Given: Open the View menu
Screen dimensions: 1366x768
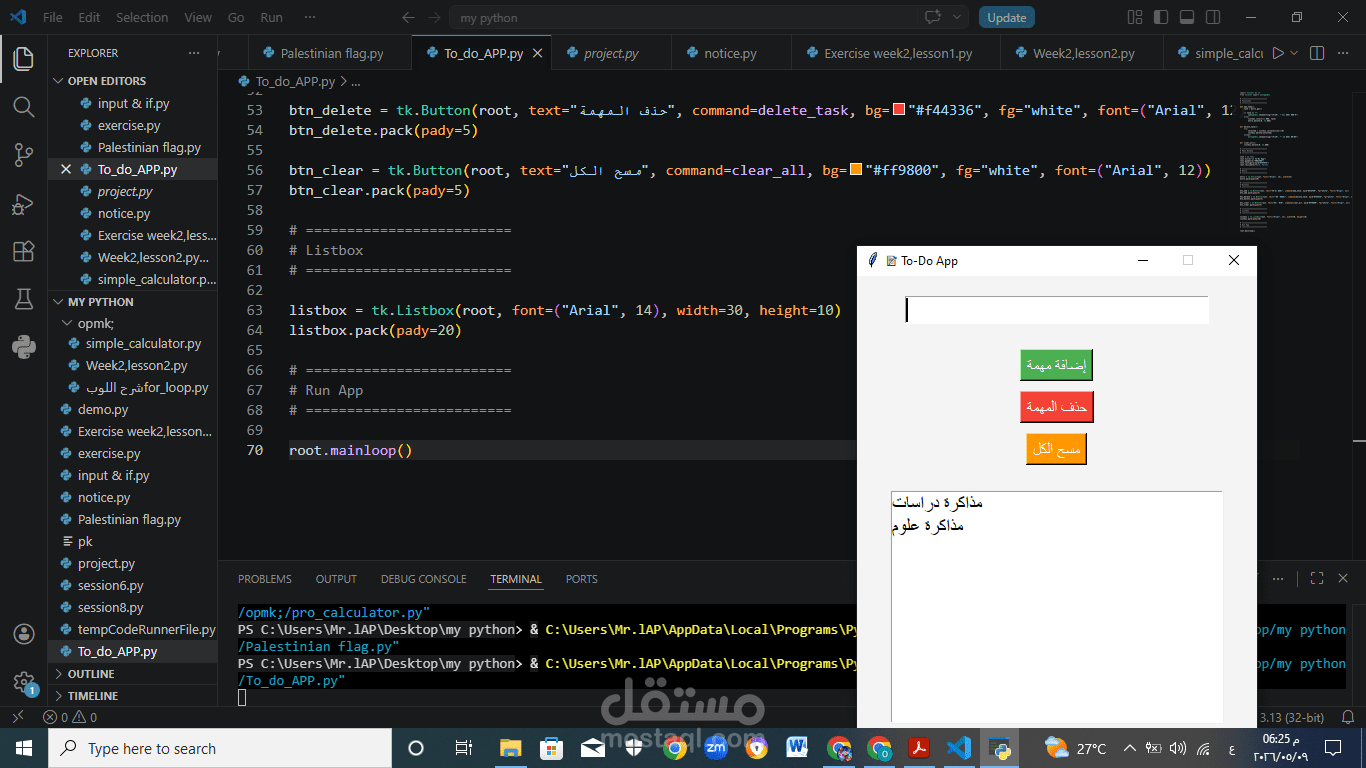Looking at the screenshot, I should click(198, 18).
